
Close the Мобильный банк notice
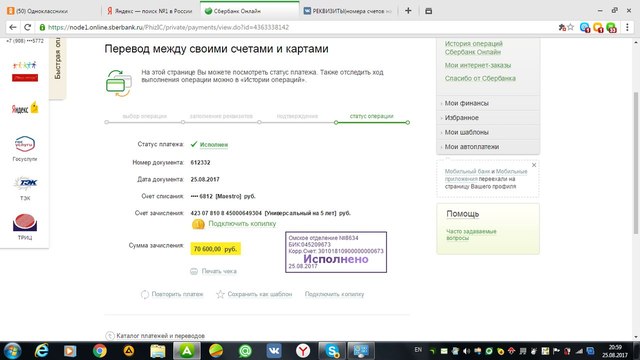pyautogui.click(x=534, y=165)
